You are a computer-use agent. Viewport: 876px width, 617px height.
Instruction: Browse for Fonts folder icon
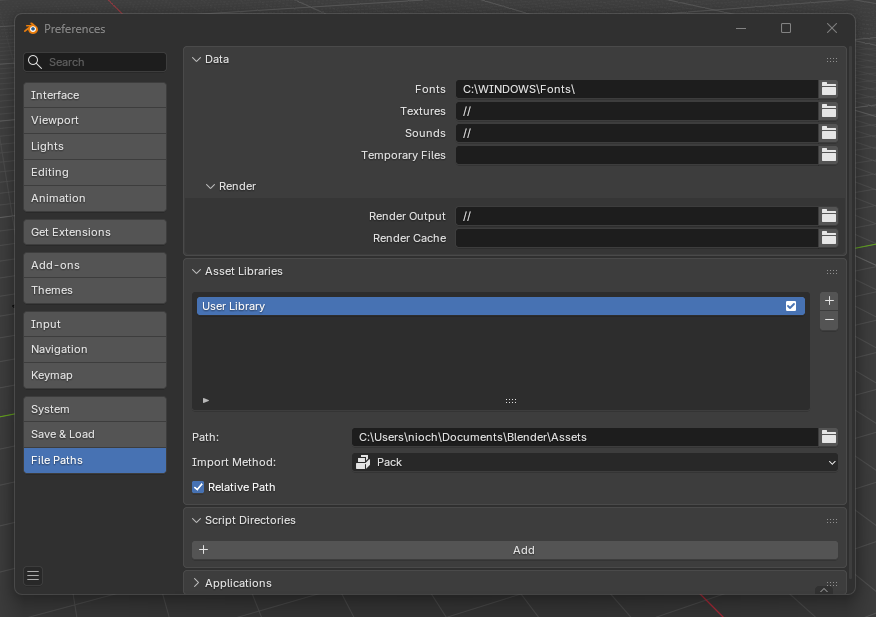(x=829, y=89)
